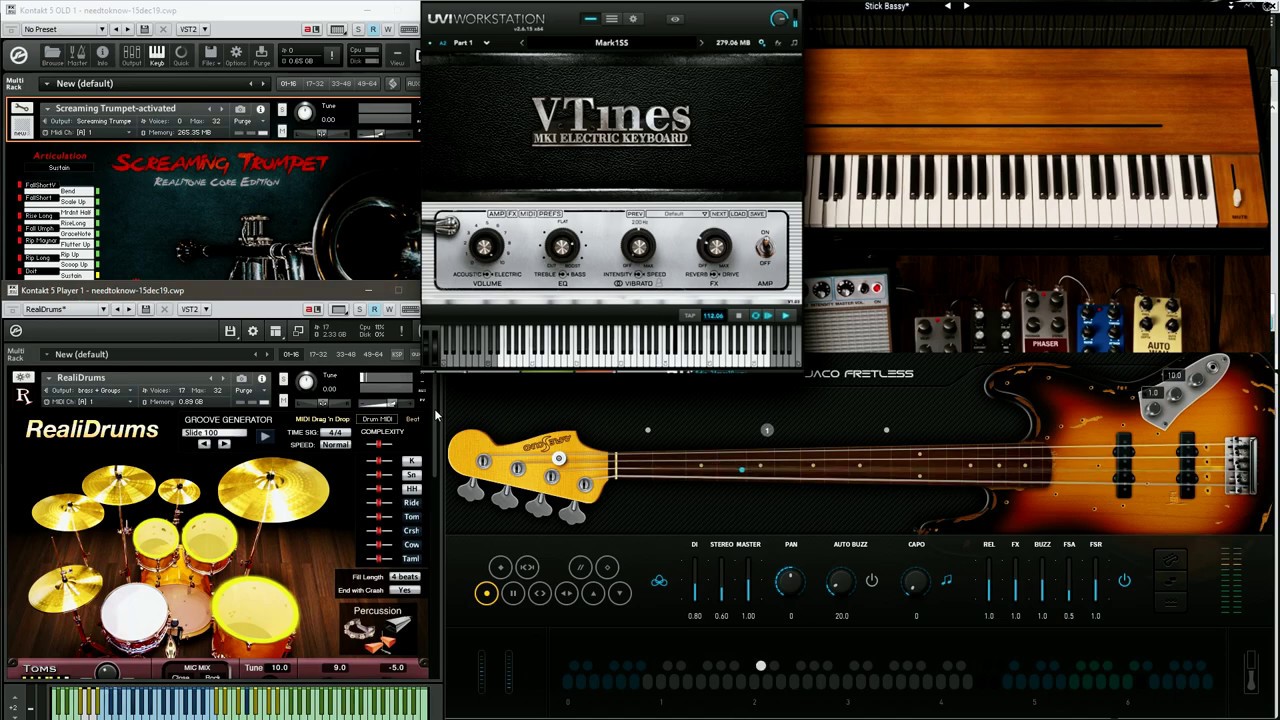Image resolution: width=1280 pixels, height=720 pixels.
Task: Select 01-16 channel tab in top Kontakt
Action: tap(288, 84)
